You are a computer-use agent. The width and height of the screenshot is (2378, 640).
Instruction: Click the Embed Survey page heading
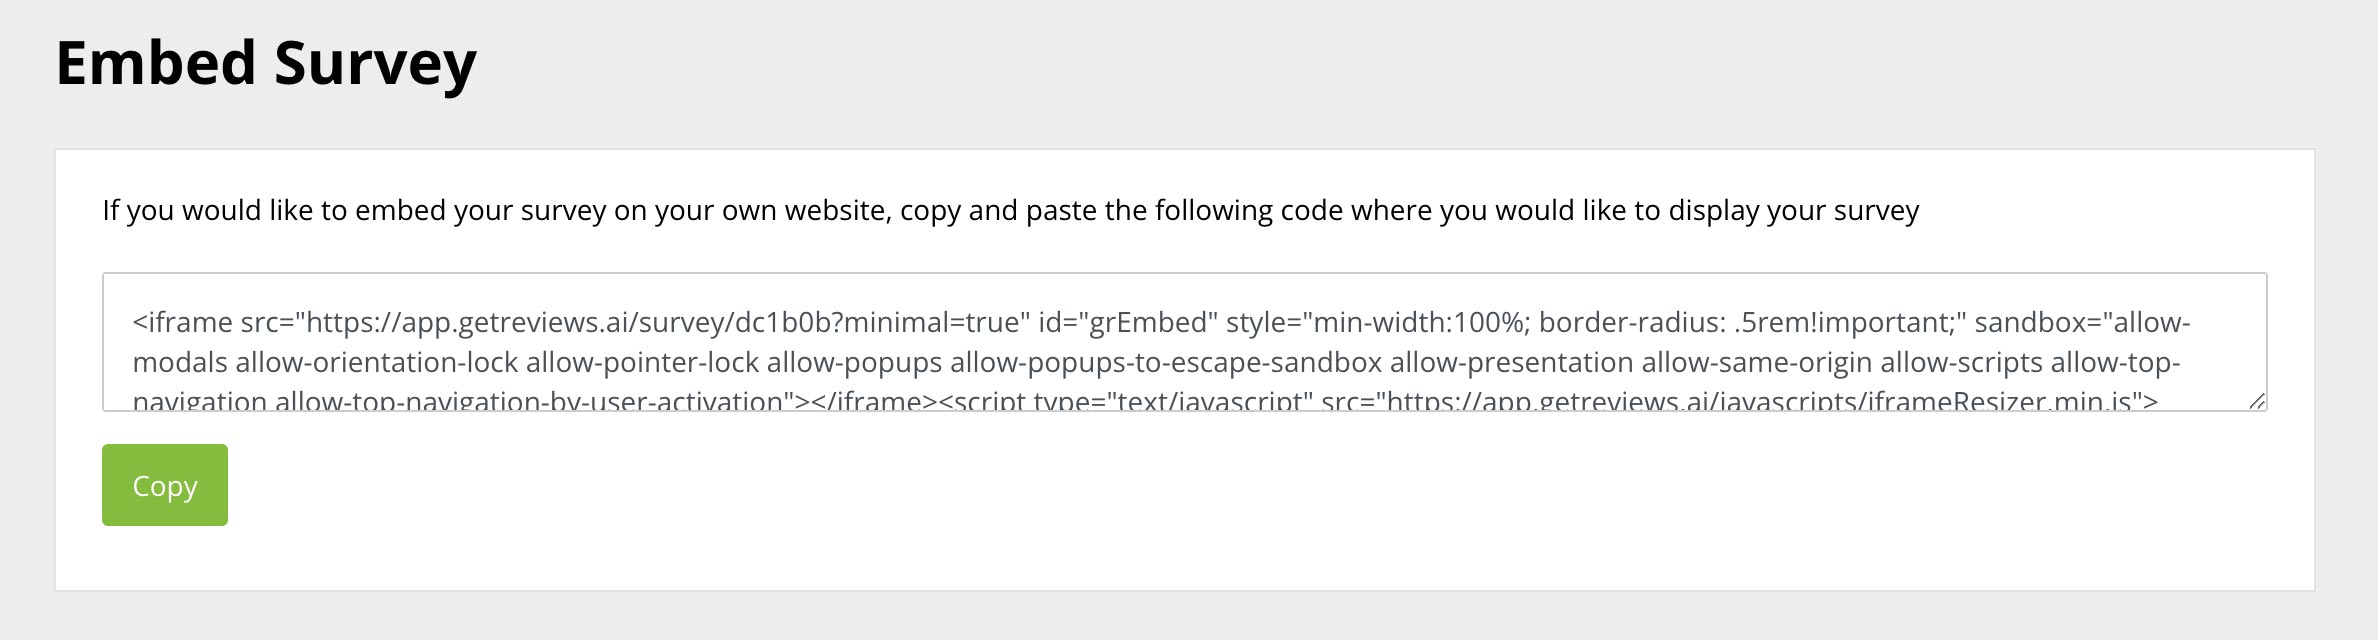point(265,65)
